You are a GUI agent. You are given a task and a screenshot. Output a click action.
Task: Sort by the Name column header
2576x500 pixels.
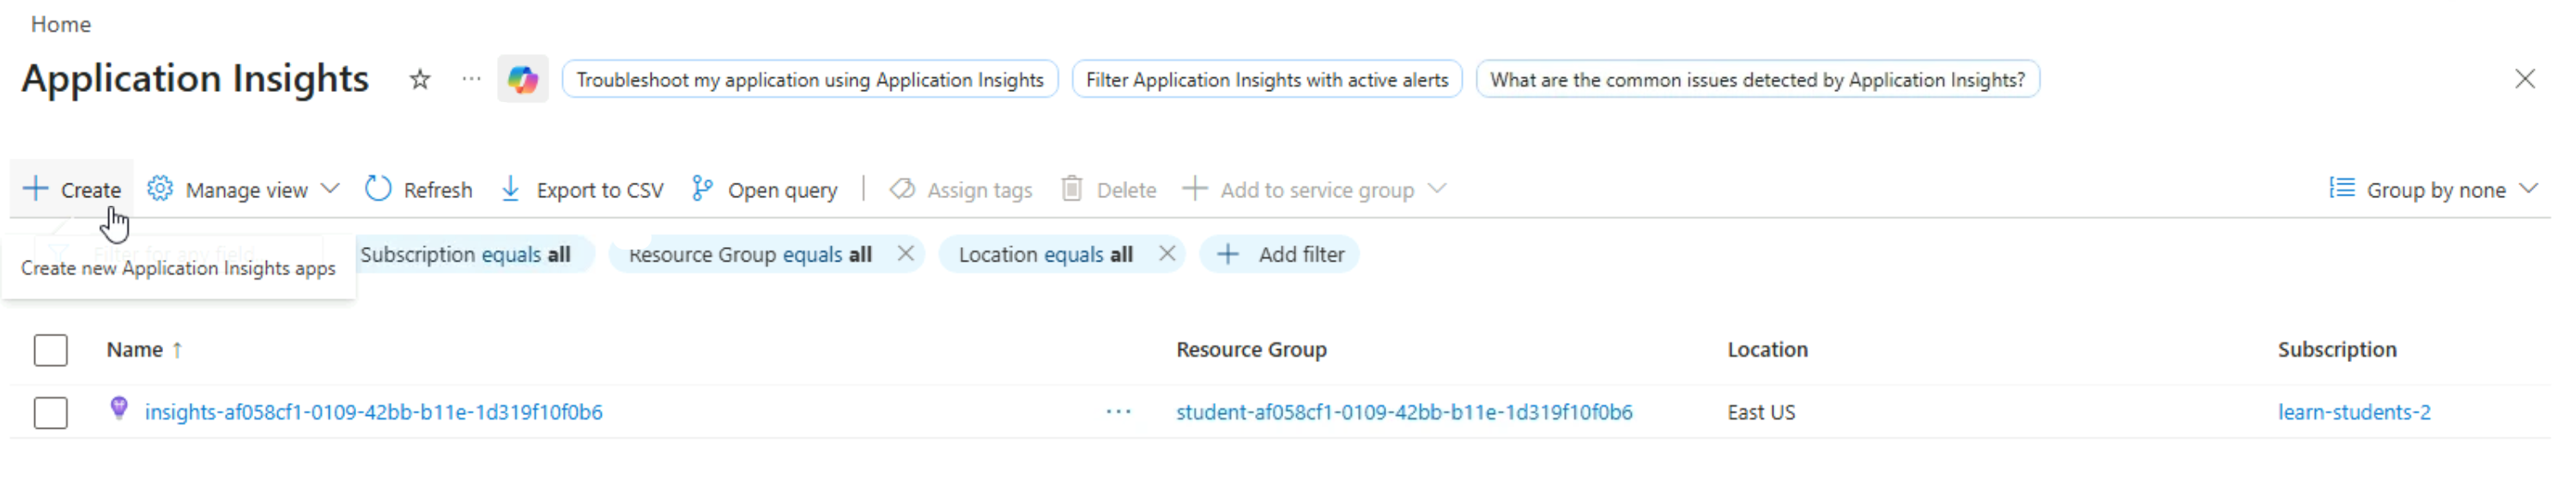[135, 350]
